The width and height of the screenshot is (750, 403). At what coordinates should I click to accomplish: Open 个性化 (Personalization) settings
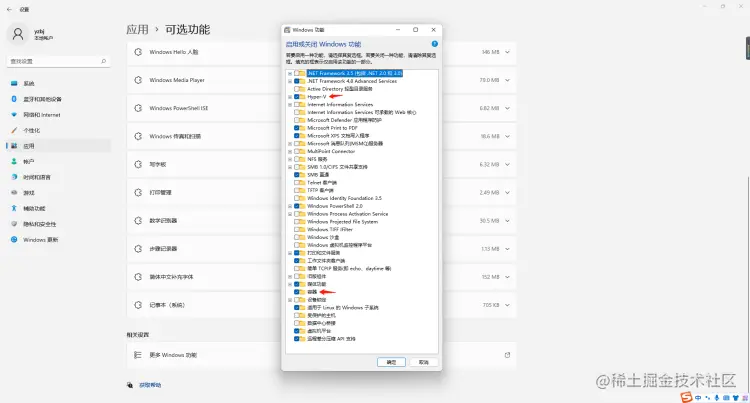coord(58,130)
